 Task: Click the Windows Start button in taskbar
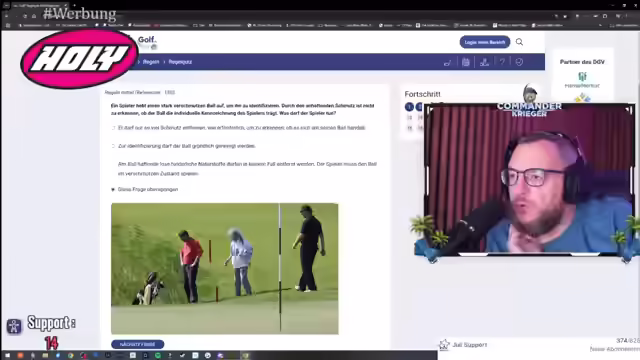[x=7, y=356]
